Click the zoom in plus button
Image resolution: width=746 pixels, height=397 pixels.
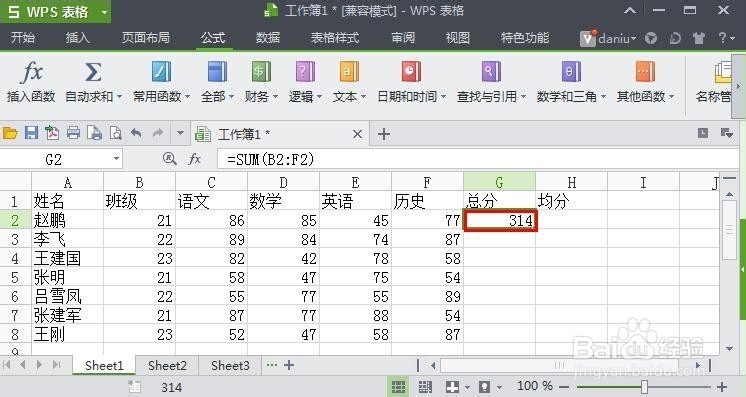[721, 387]
